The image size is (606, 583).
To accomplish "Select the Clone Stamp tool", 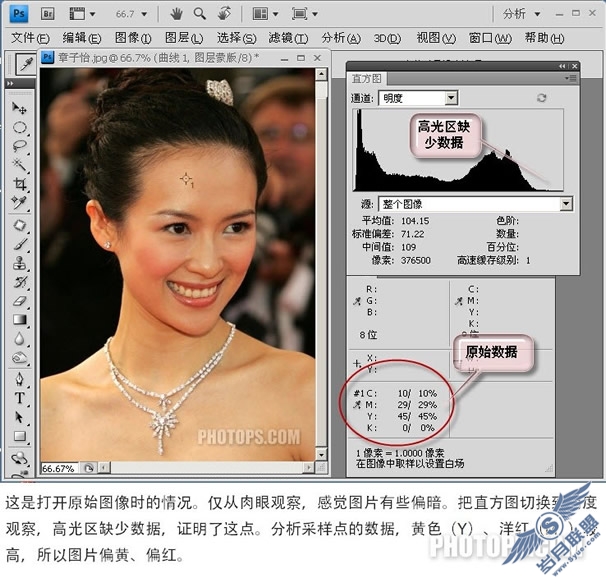I will coord(19,263).
